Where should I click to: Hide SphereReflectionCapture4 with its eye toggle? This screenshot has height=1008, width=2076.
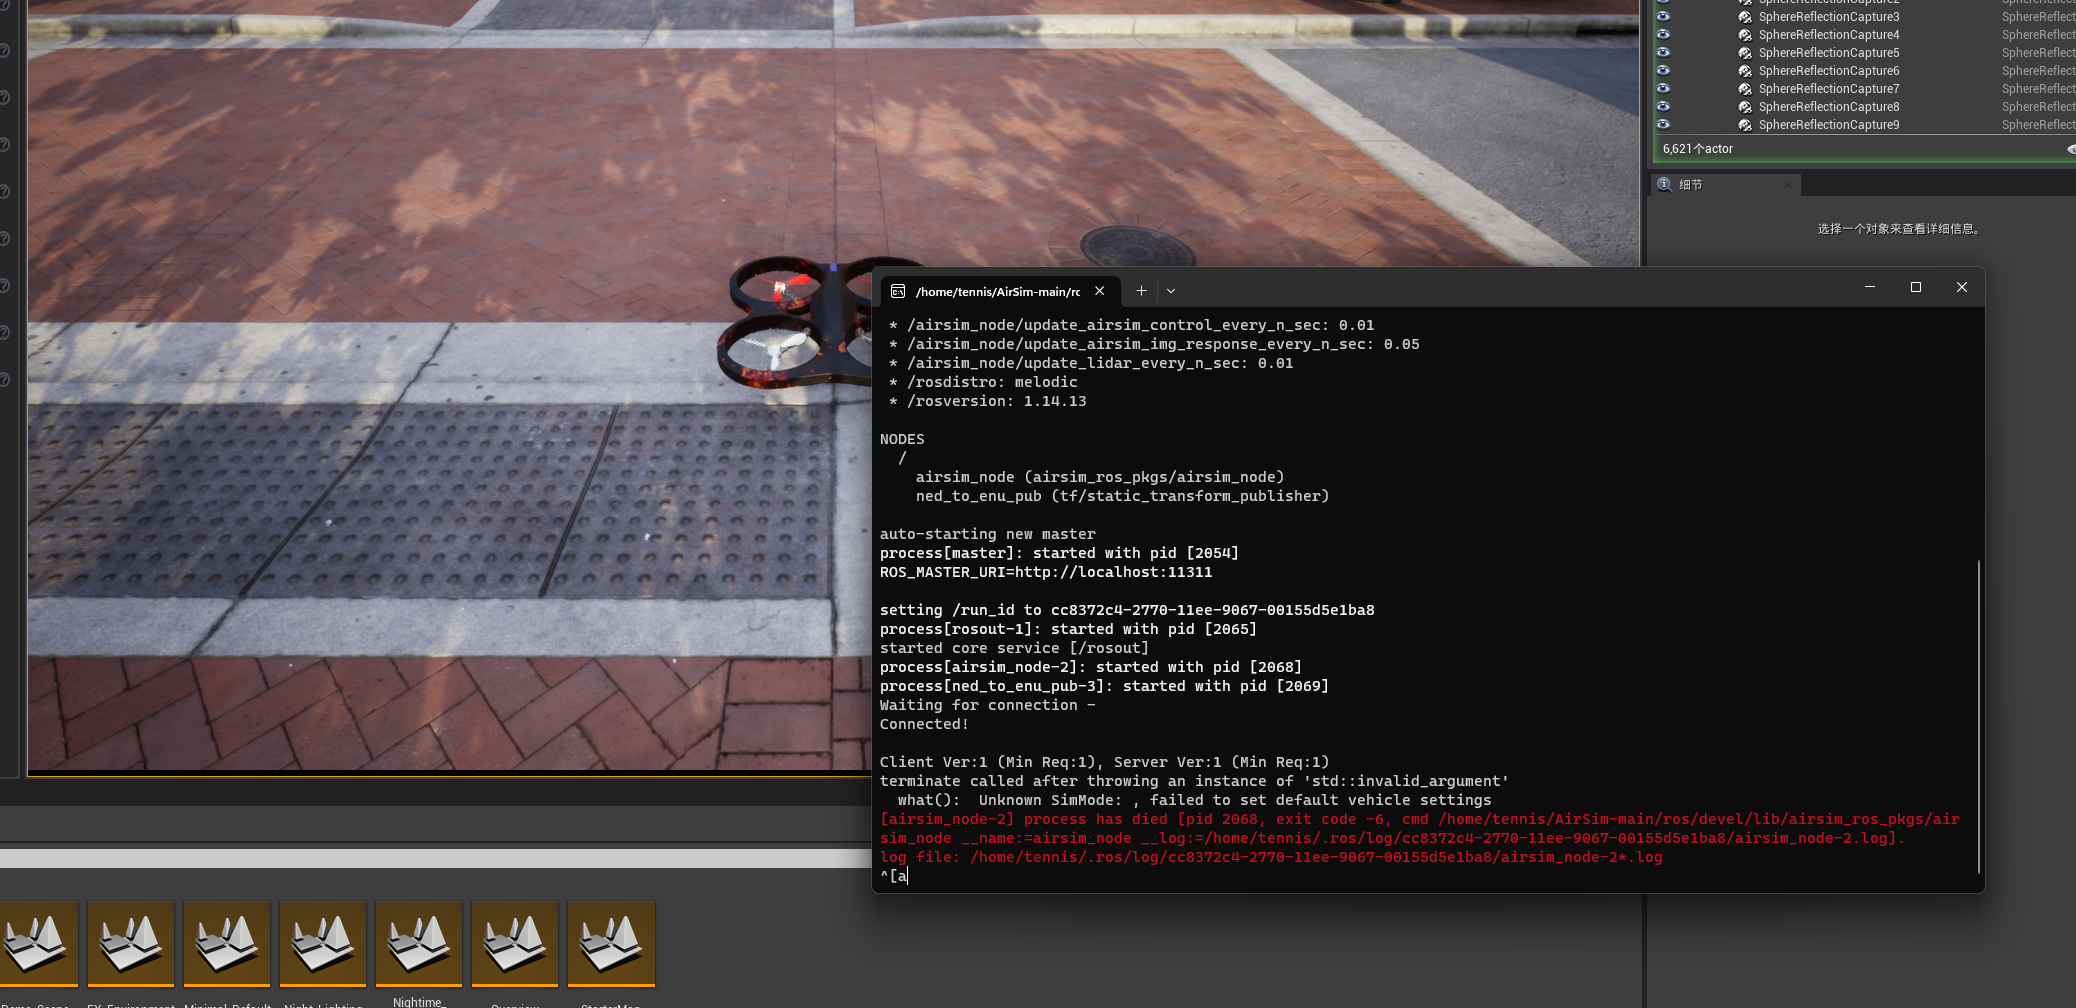pos(1663,35)
